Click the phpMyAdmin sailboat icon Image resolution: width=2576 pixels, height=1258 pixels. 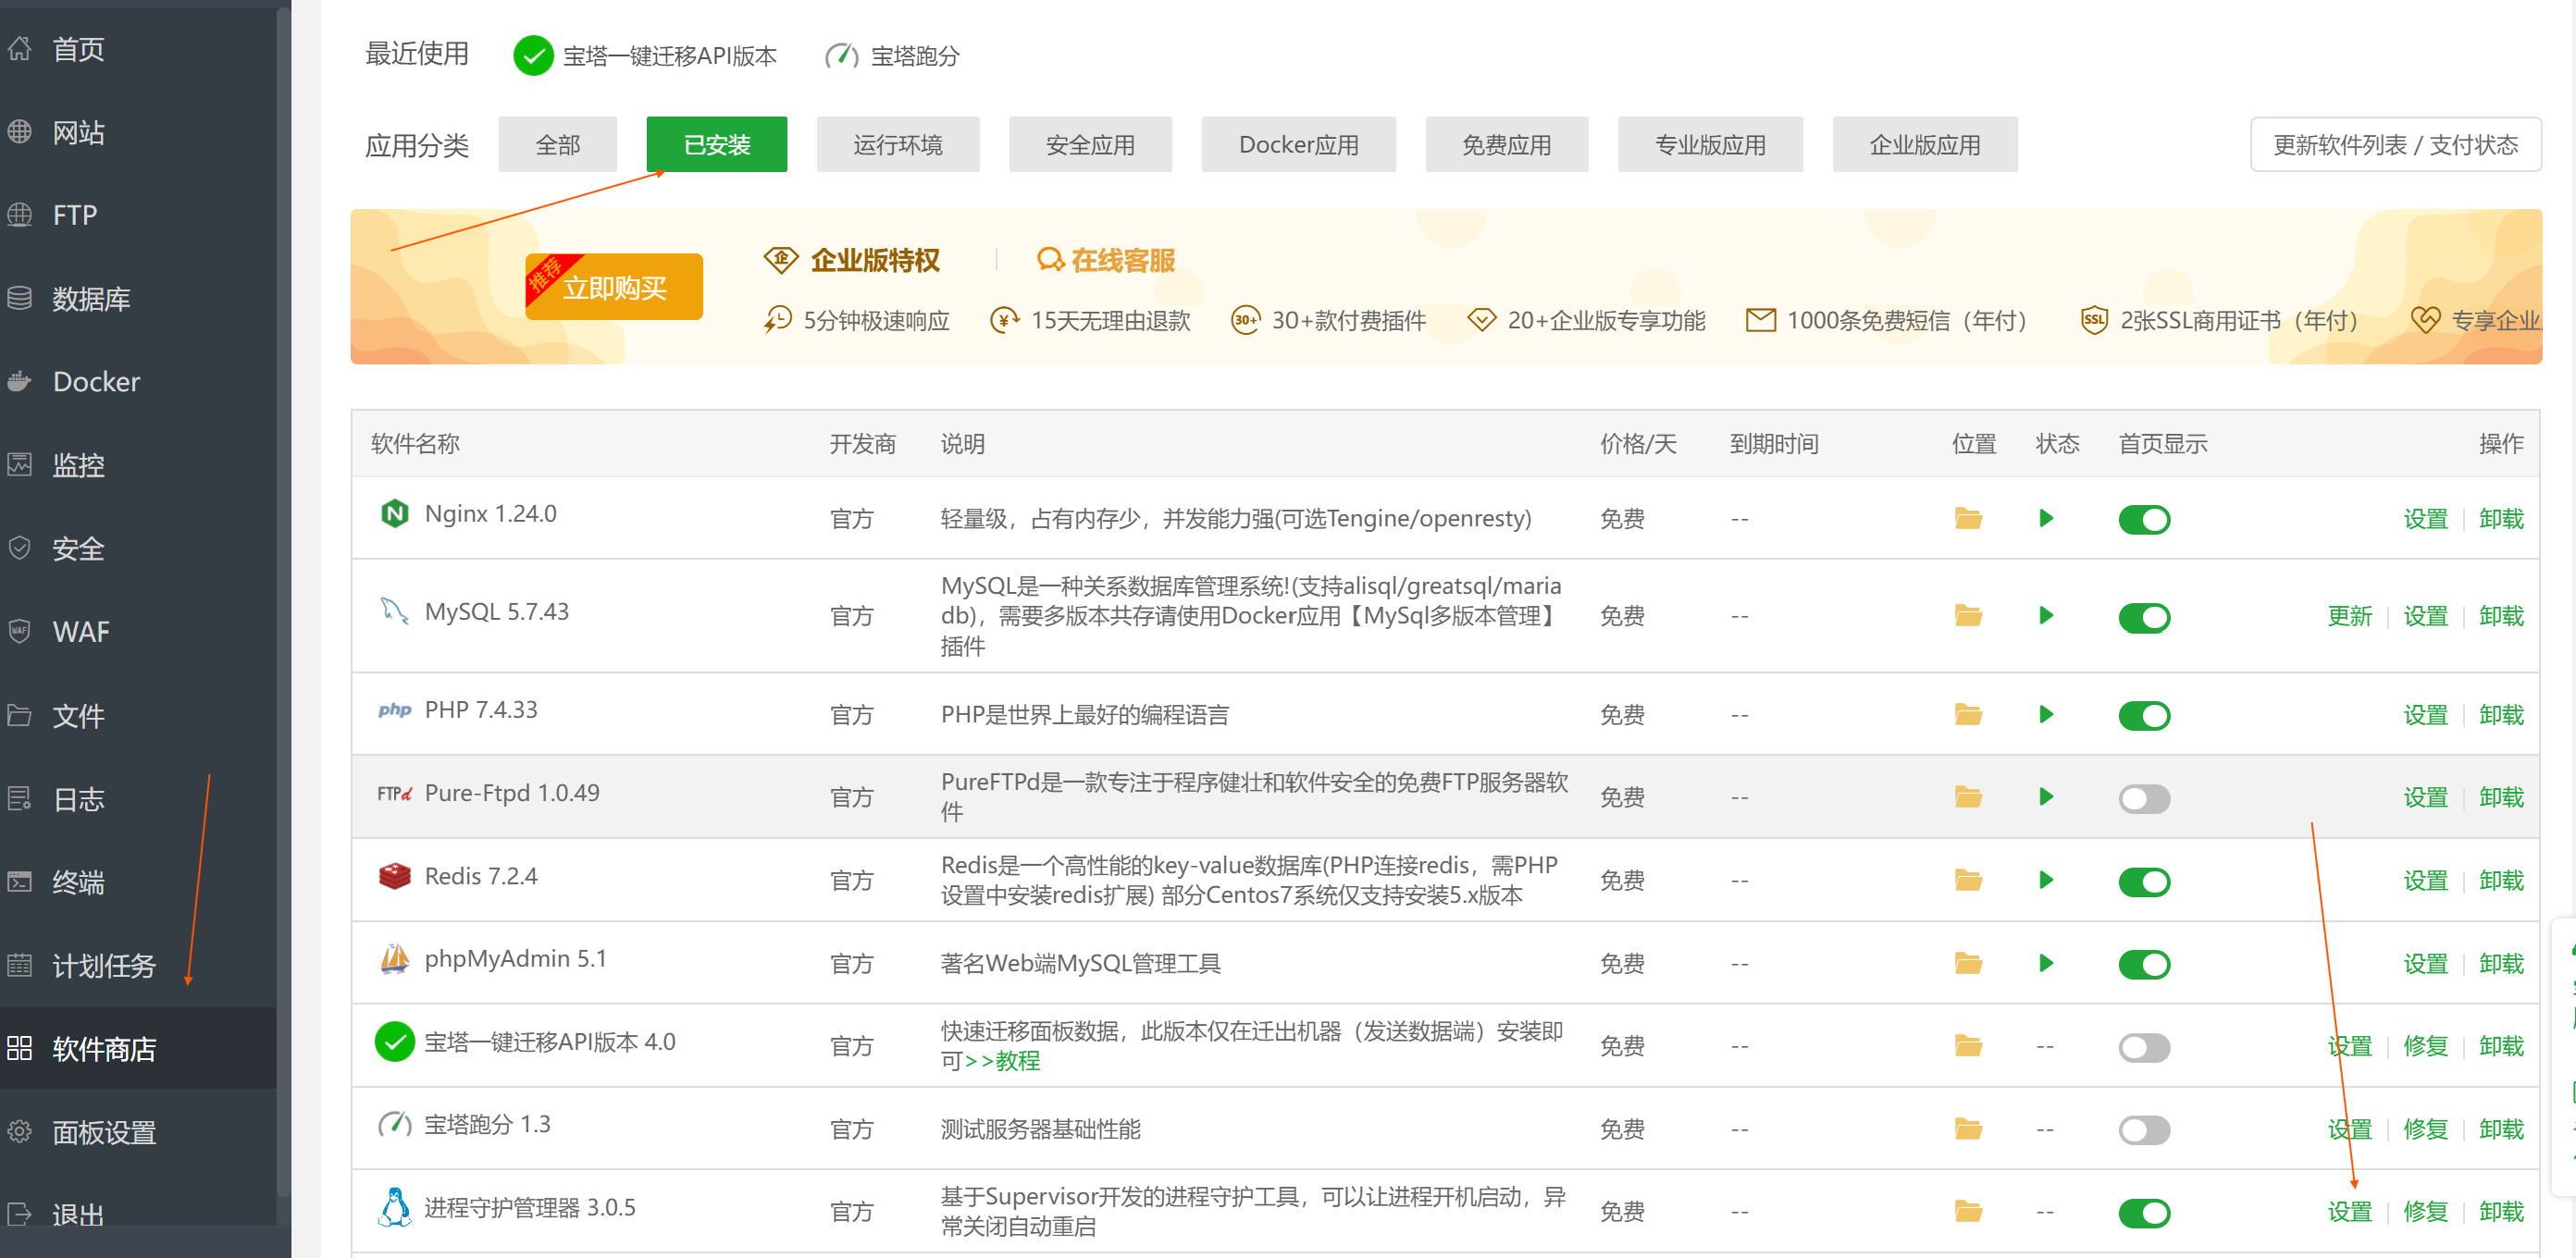point(395,959)
